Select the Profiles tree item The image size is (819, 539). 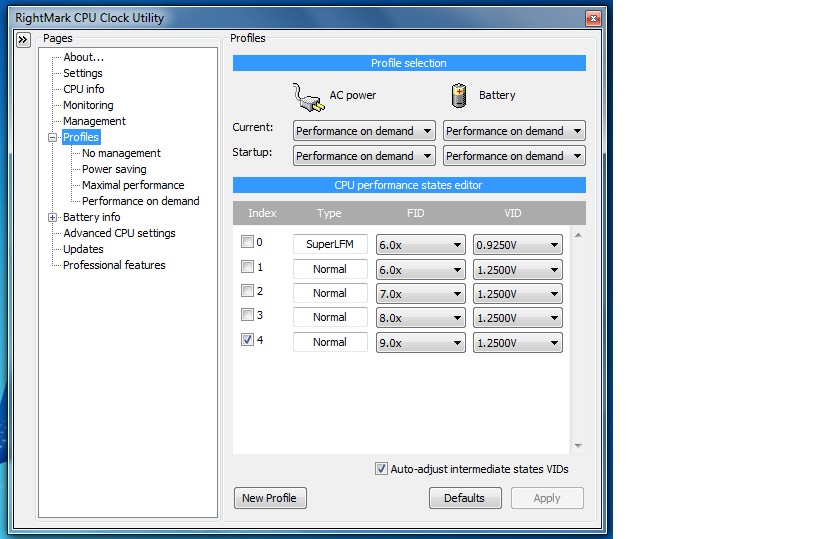coord(81,137)
